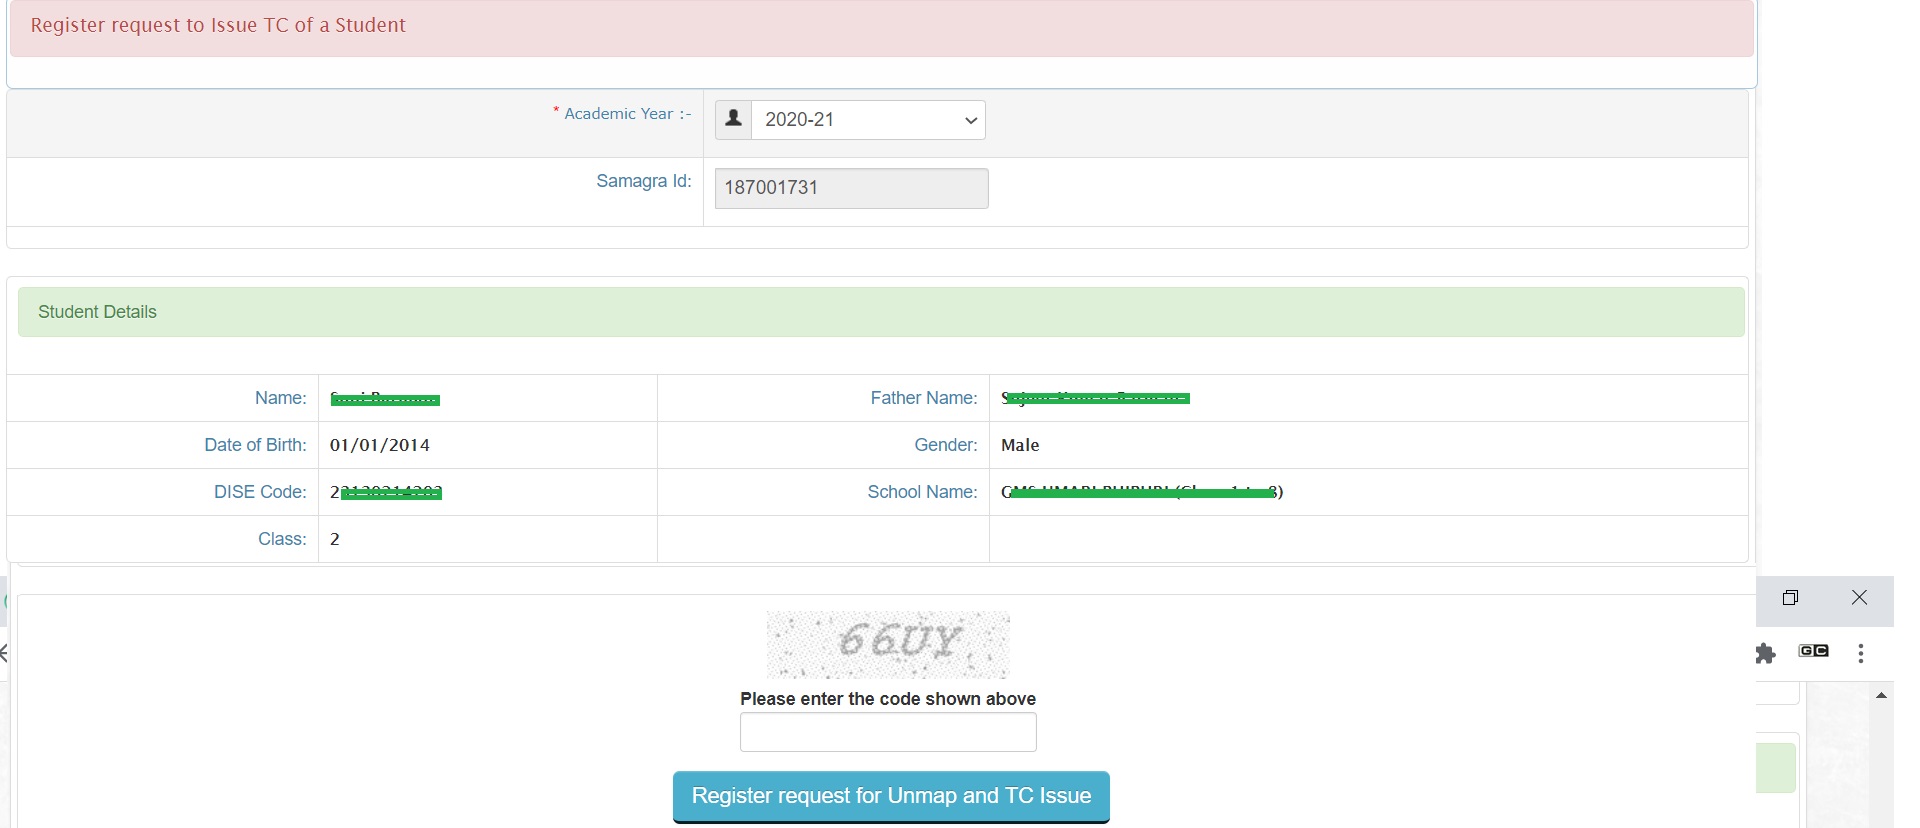Restore down the browser window
The height and width of the screenshot is (828, 1920).
pyautogui.click(x=1790, y=598)
